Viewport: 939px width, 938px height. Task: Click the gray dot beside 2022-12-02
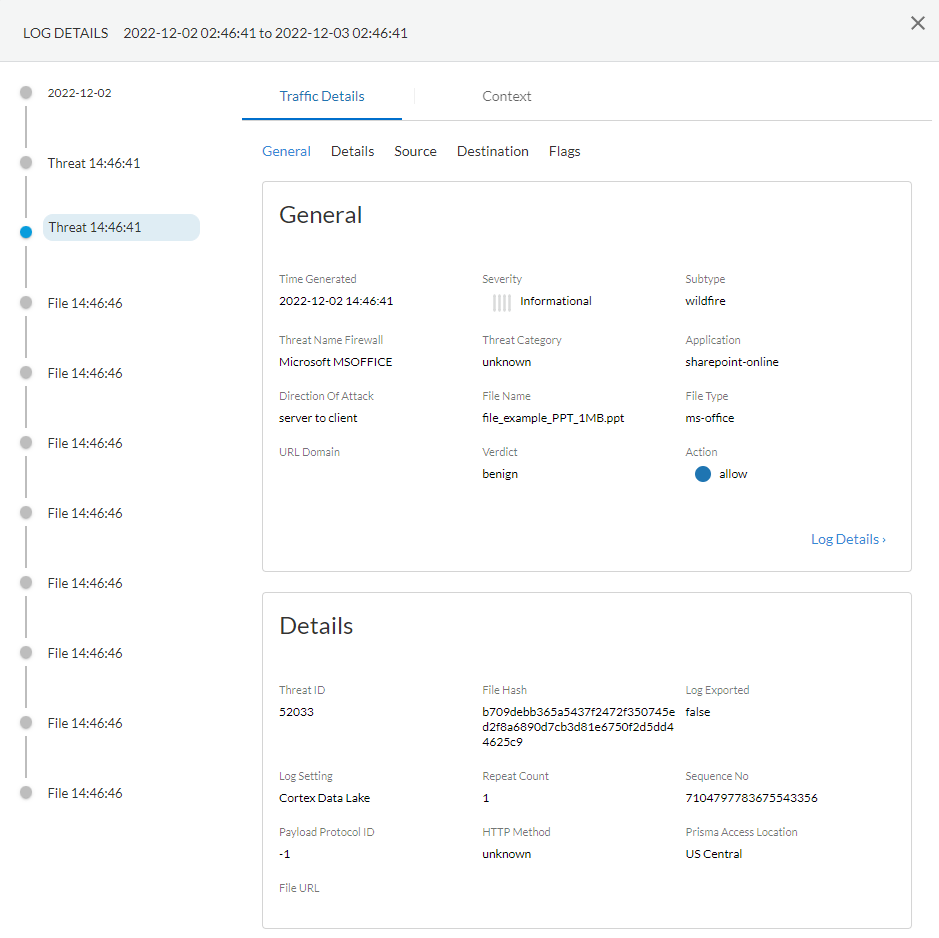pos(26,93)
